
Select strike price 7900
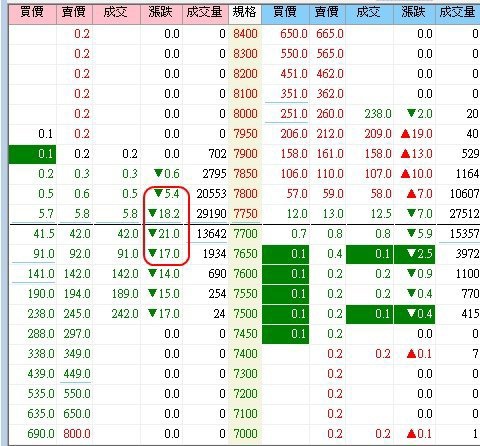(245, 154)
